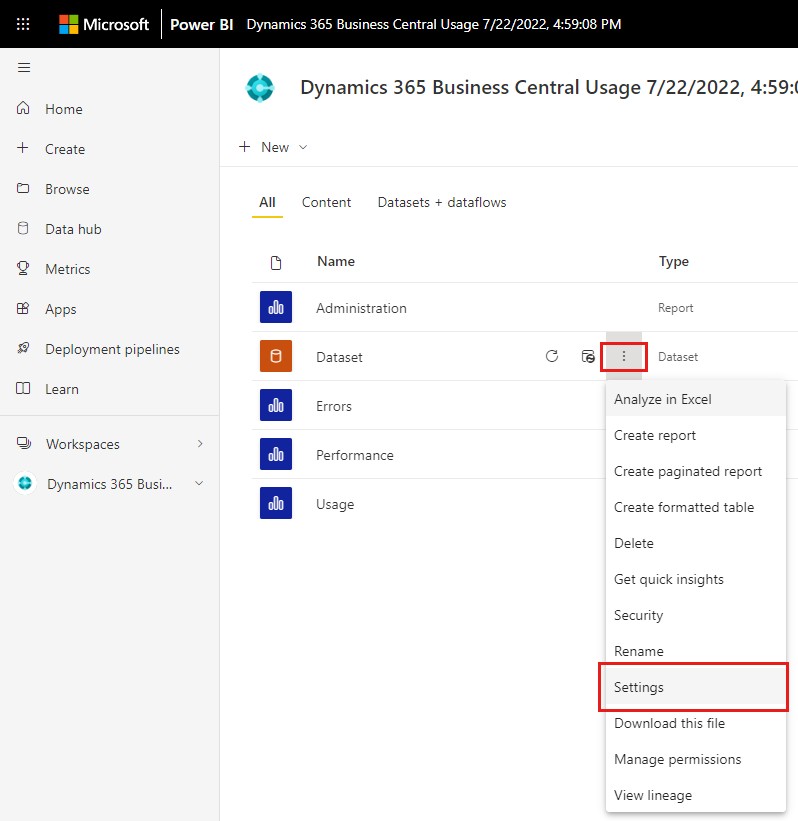The height and width of the screenshot is (821, 798).
Task: Collapse the navigation pane hamburger icon
Action: [24, 68]
